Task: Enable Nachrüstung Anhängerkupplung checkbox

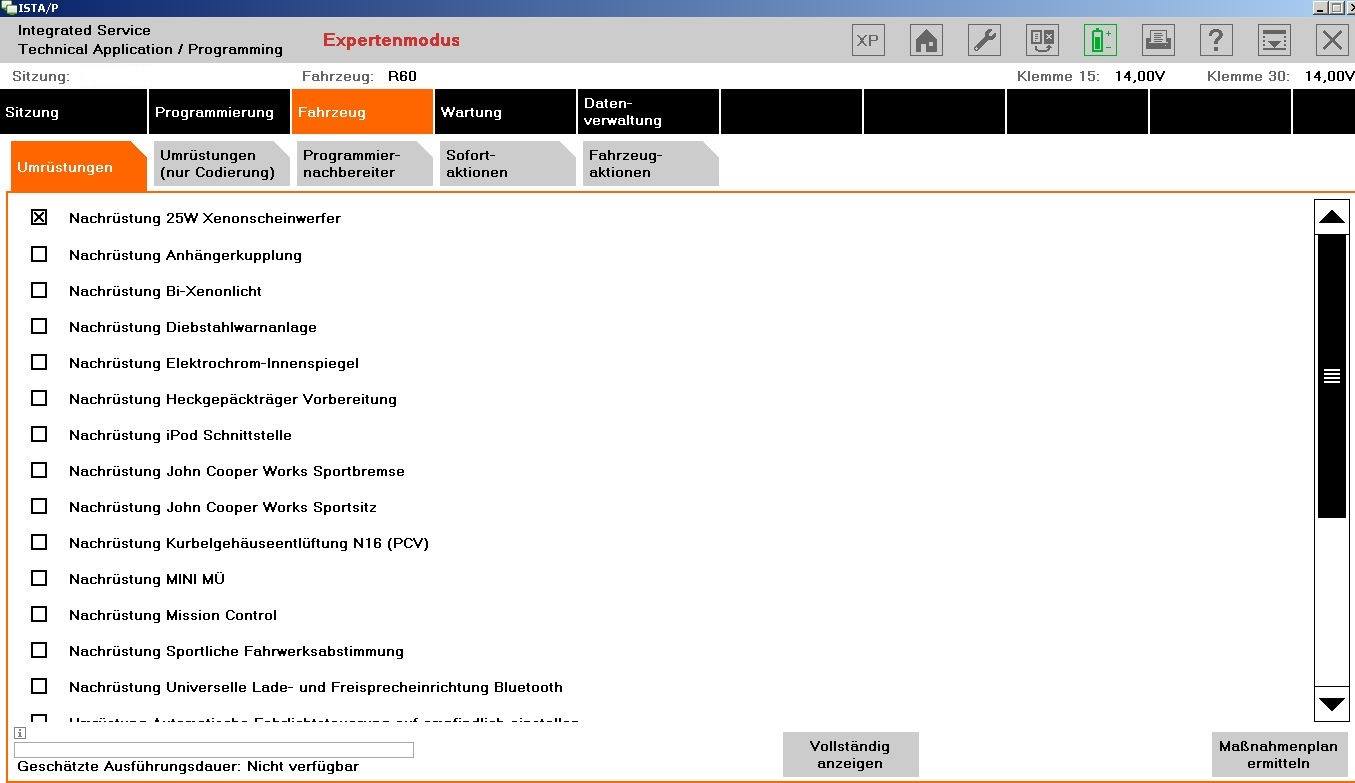Action: pyautogui.click(x=39, y=254)
